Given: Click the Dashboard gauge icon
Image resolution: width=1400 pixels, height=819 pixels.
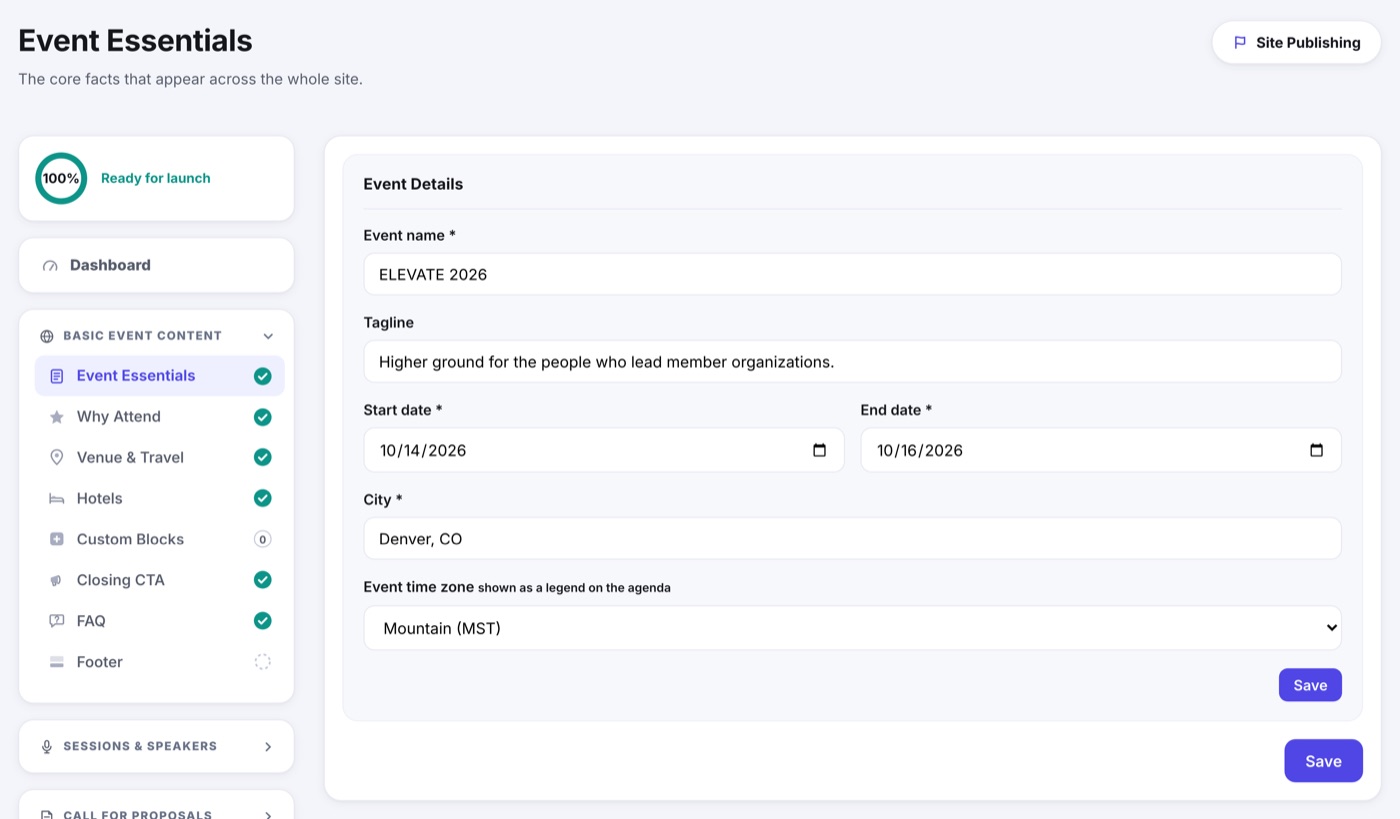Looking at the screenshot, I should (x=50, y=266).
